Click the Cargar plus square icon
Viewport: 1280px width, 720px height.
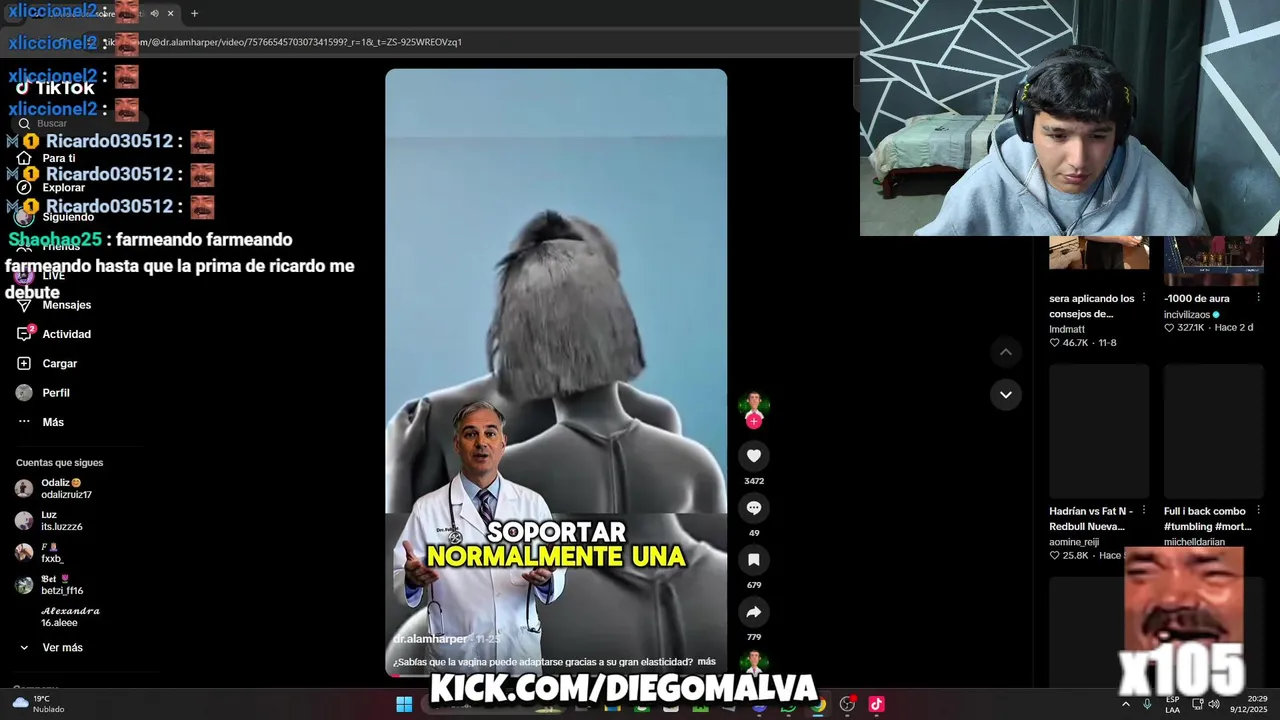[24, 363]
